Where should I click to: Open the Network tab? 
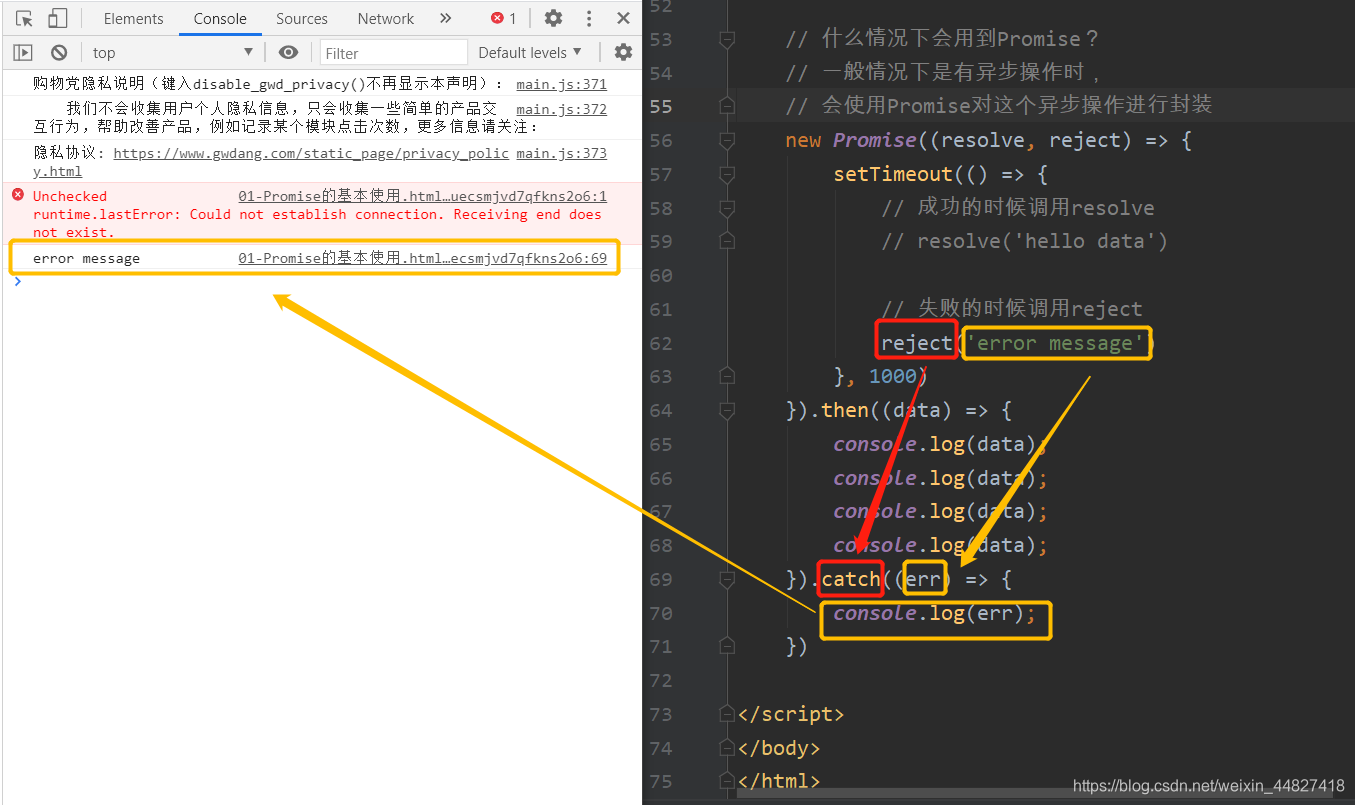click(x=385, y=18)
